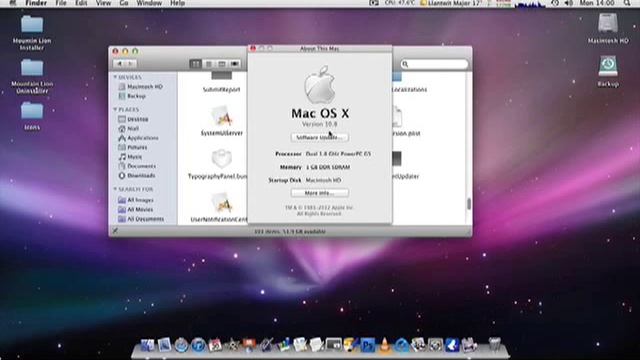Switch Finder to Cover Flow view

[x=235, y=64]
